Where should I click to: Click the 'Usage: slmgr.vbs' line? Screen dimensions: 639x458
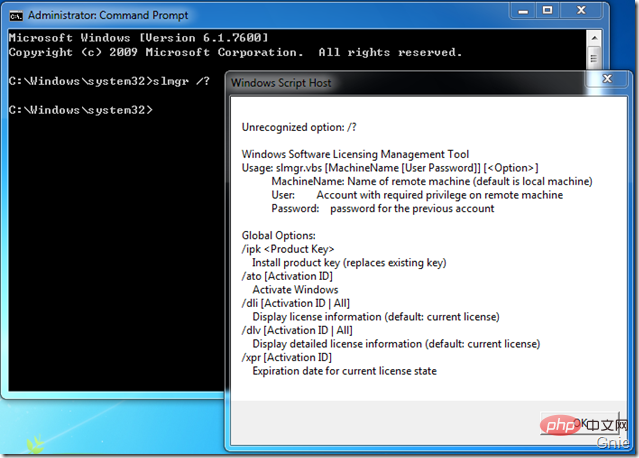pyautogui.click(x=390, y=168)
